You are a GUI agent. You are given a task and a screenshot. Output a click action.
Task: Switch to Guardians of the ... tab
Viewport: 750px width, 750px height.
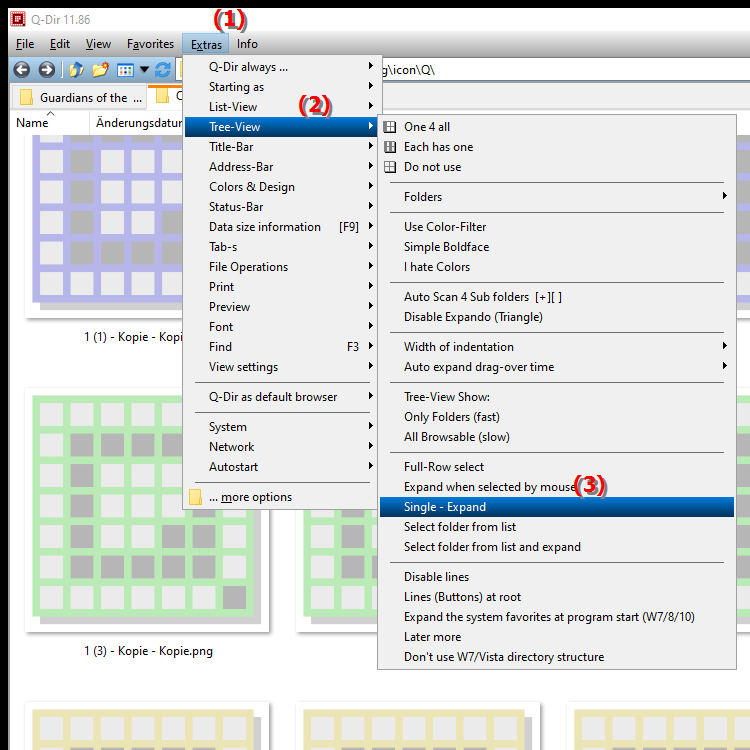click(x=80, y=97)
